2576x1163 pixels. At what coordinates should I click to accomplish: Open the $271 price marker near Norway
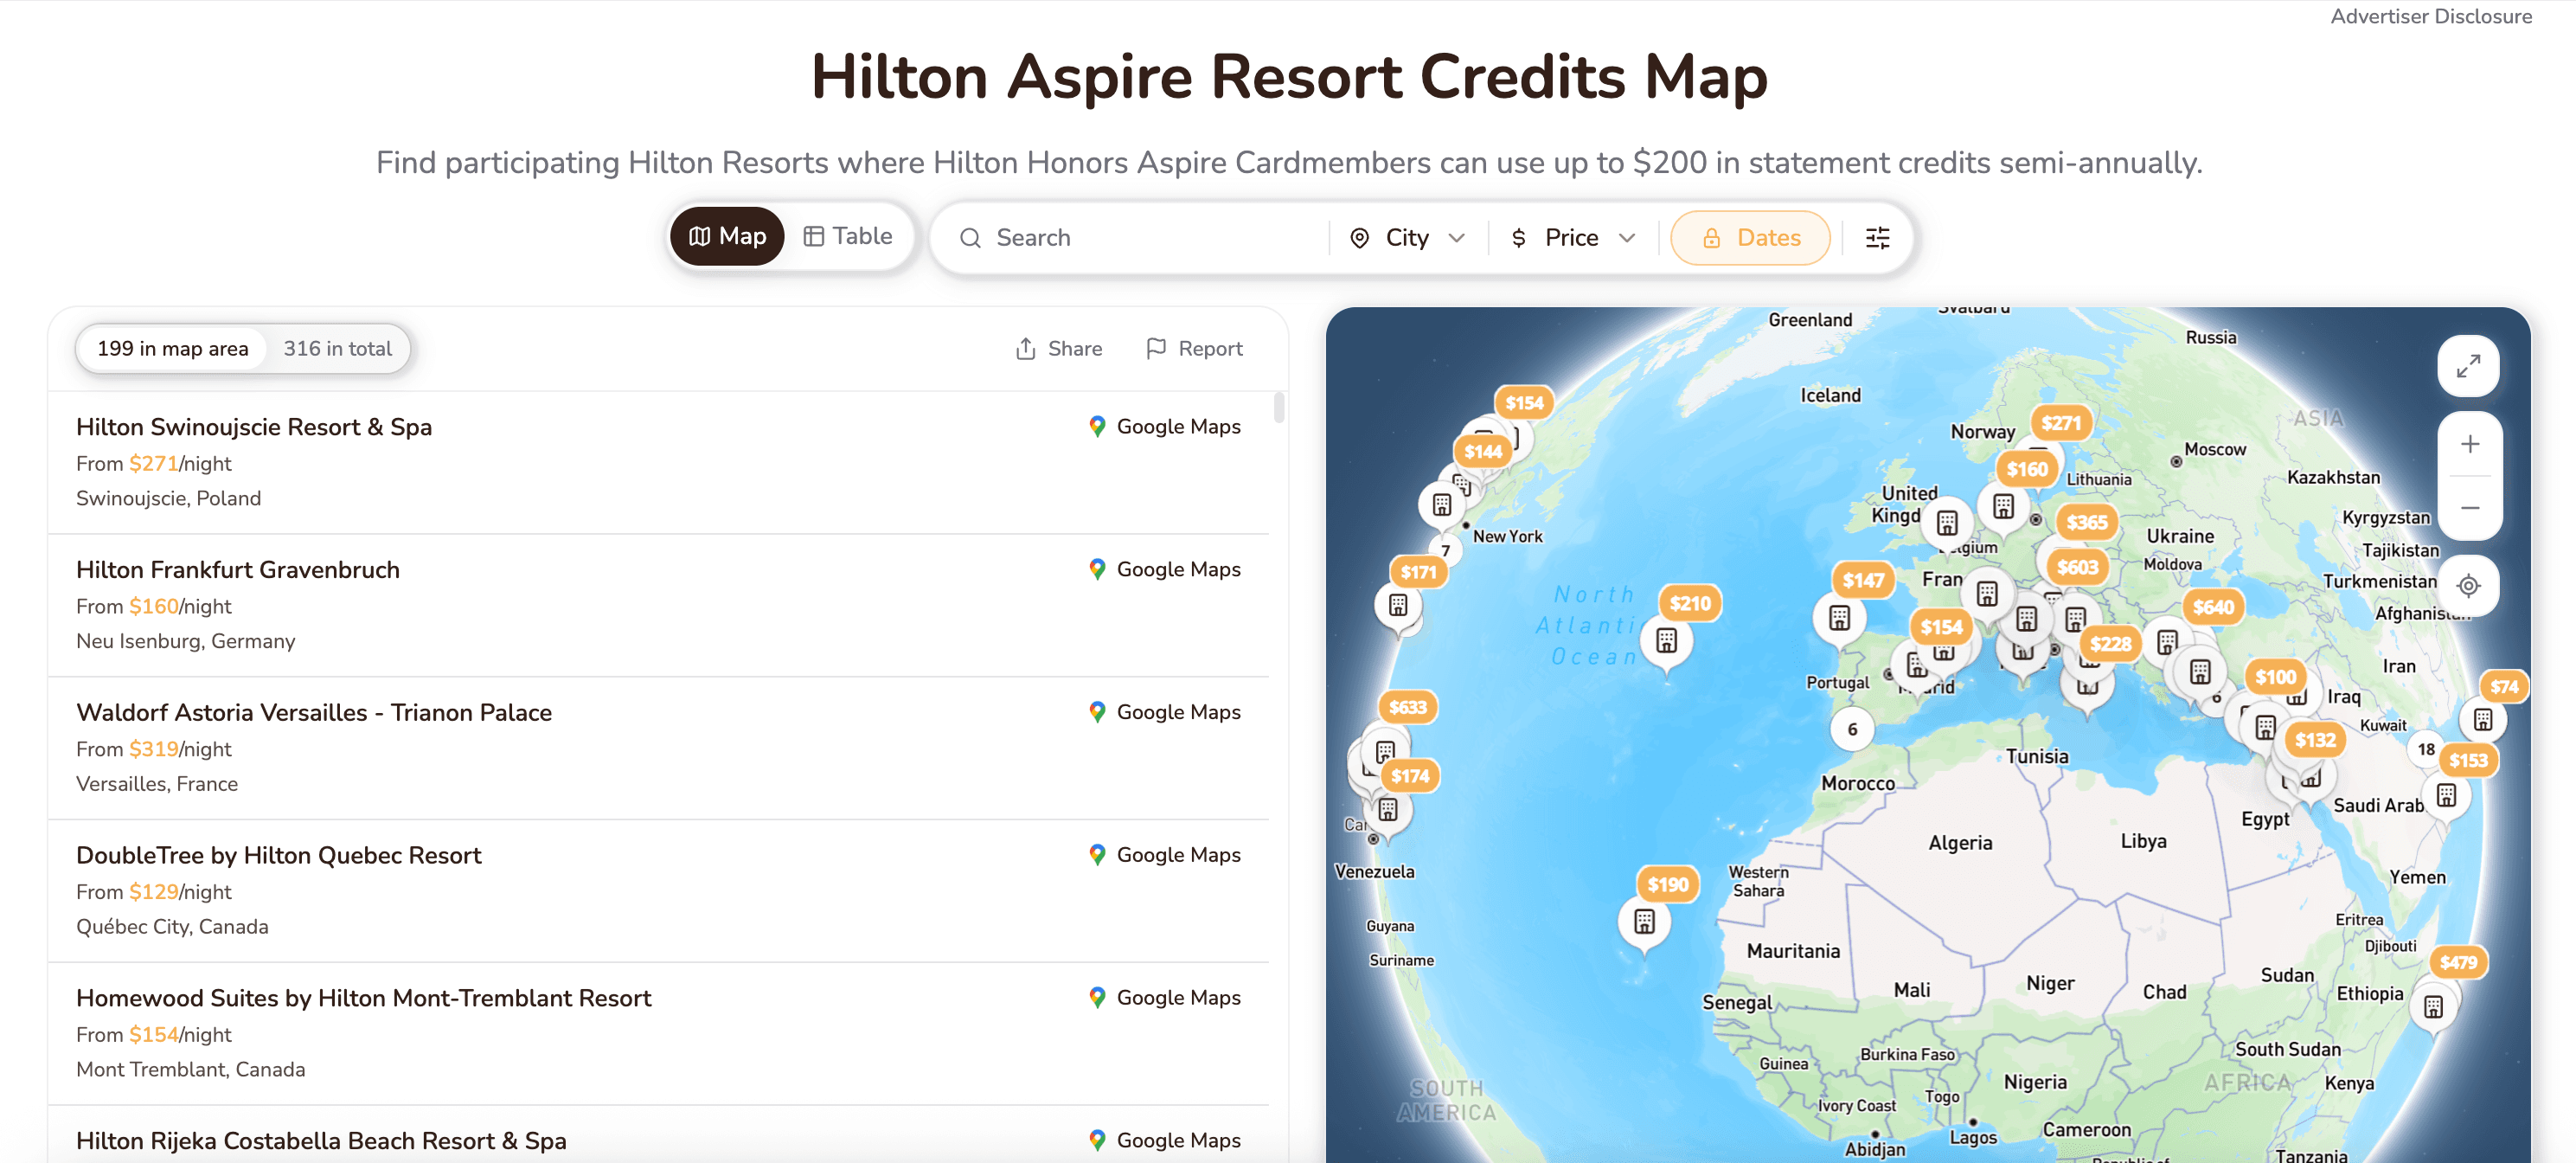[2060, 423]
